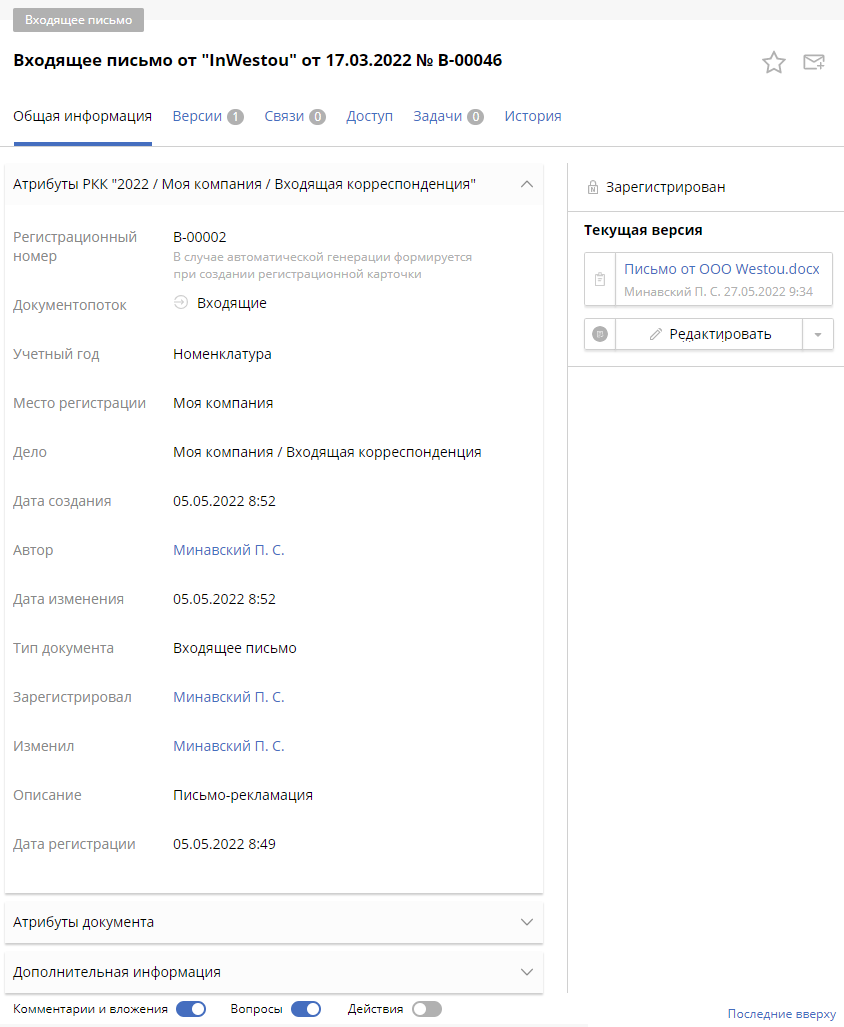The image size is (844, 1027).
Task: Enable the Действия toggle
Action: click(427, 1009)
